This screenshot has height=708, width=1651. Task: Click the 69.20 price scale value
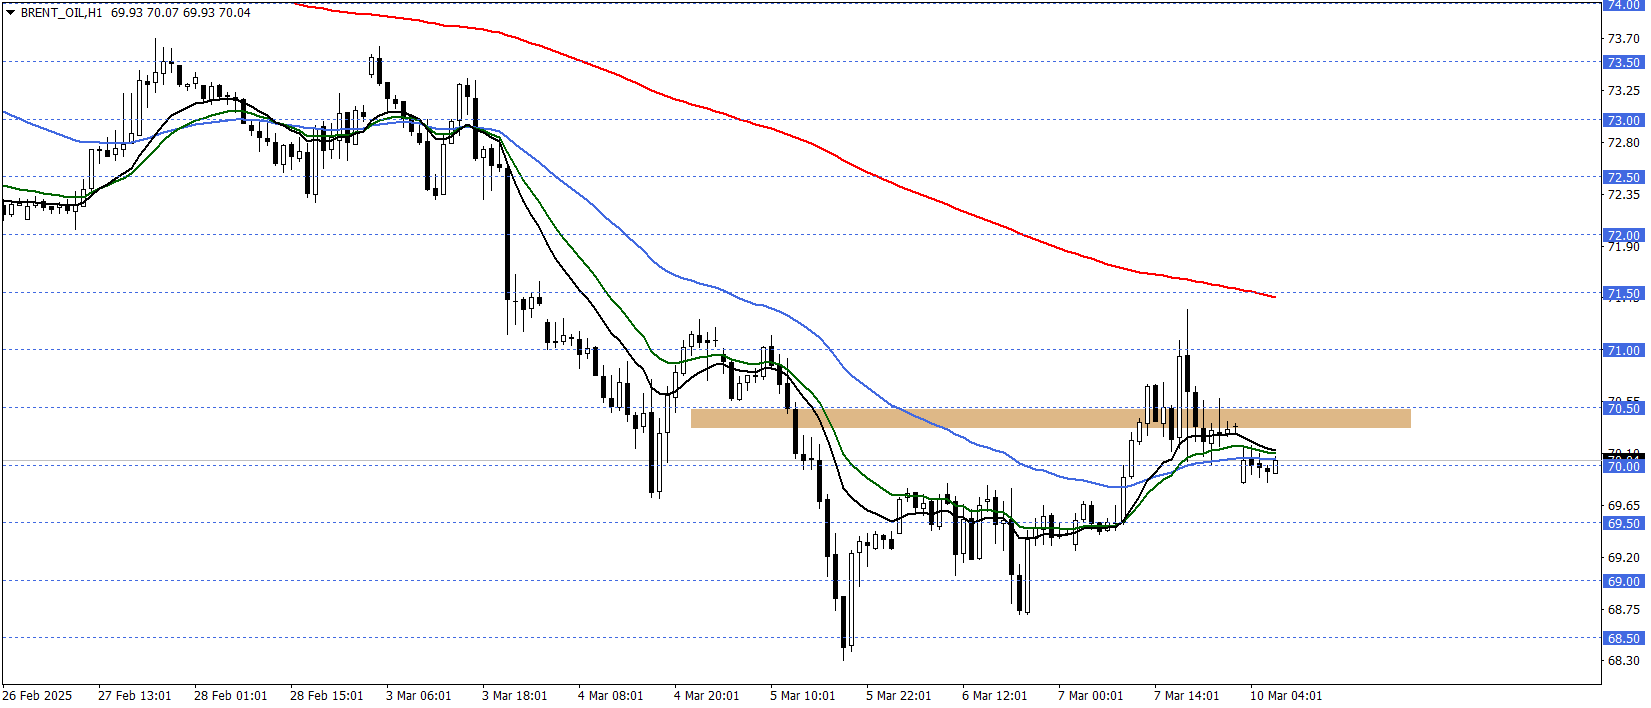1623,557
